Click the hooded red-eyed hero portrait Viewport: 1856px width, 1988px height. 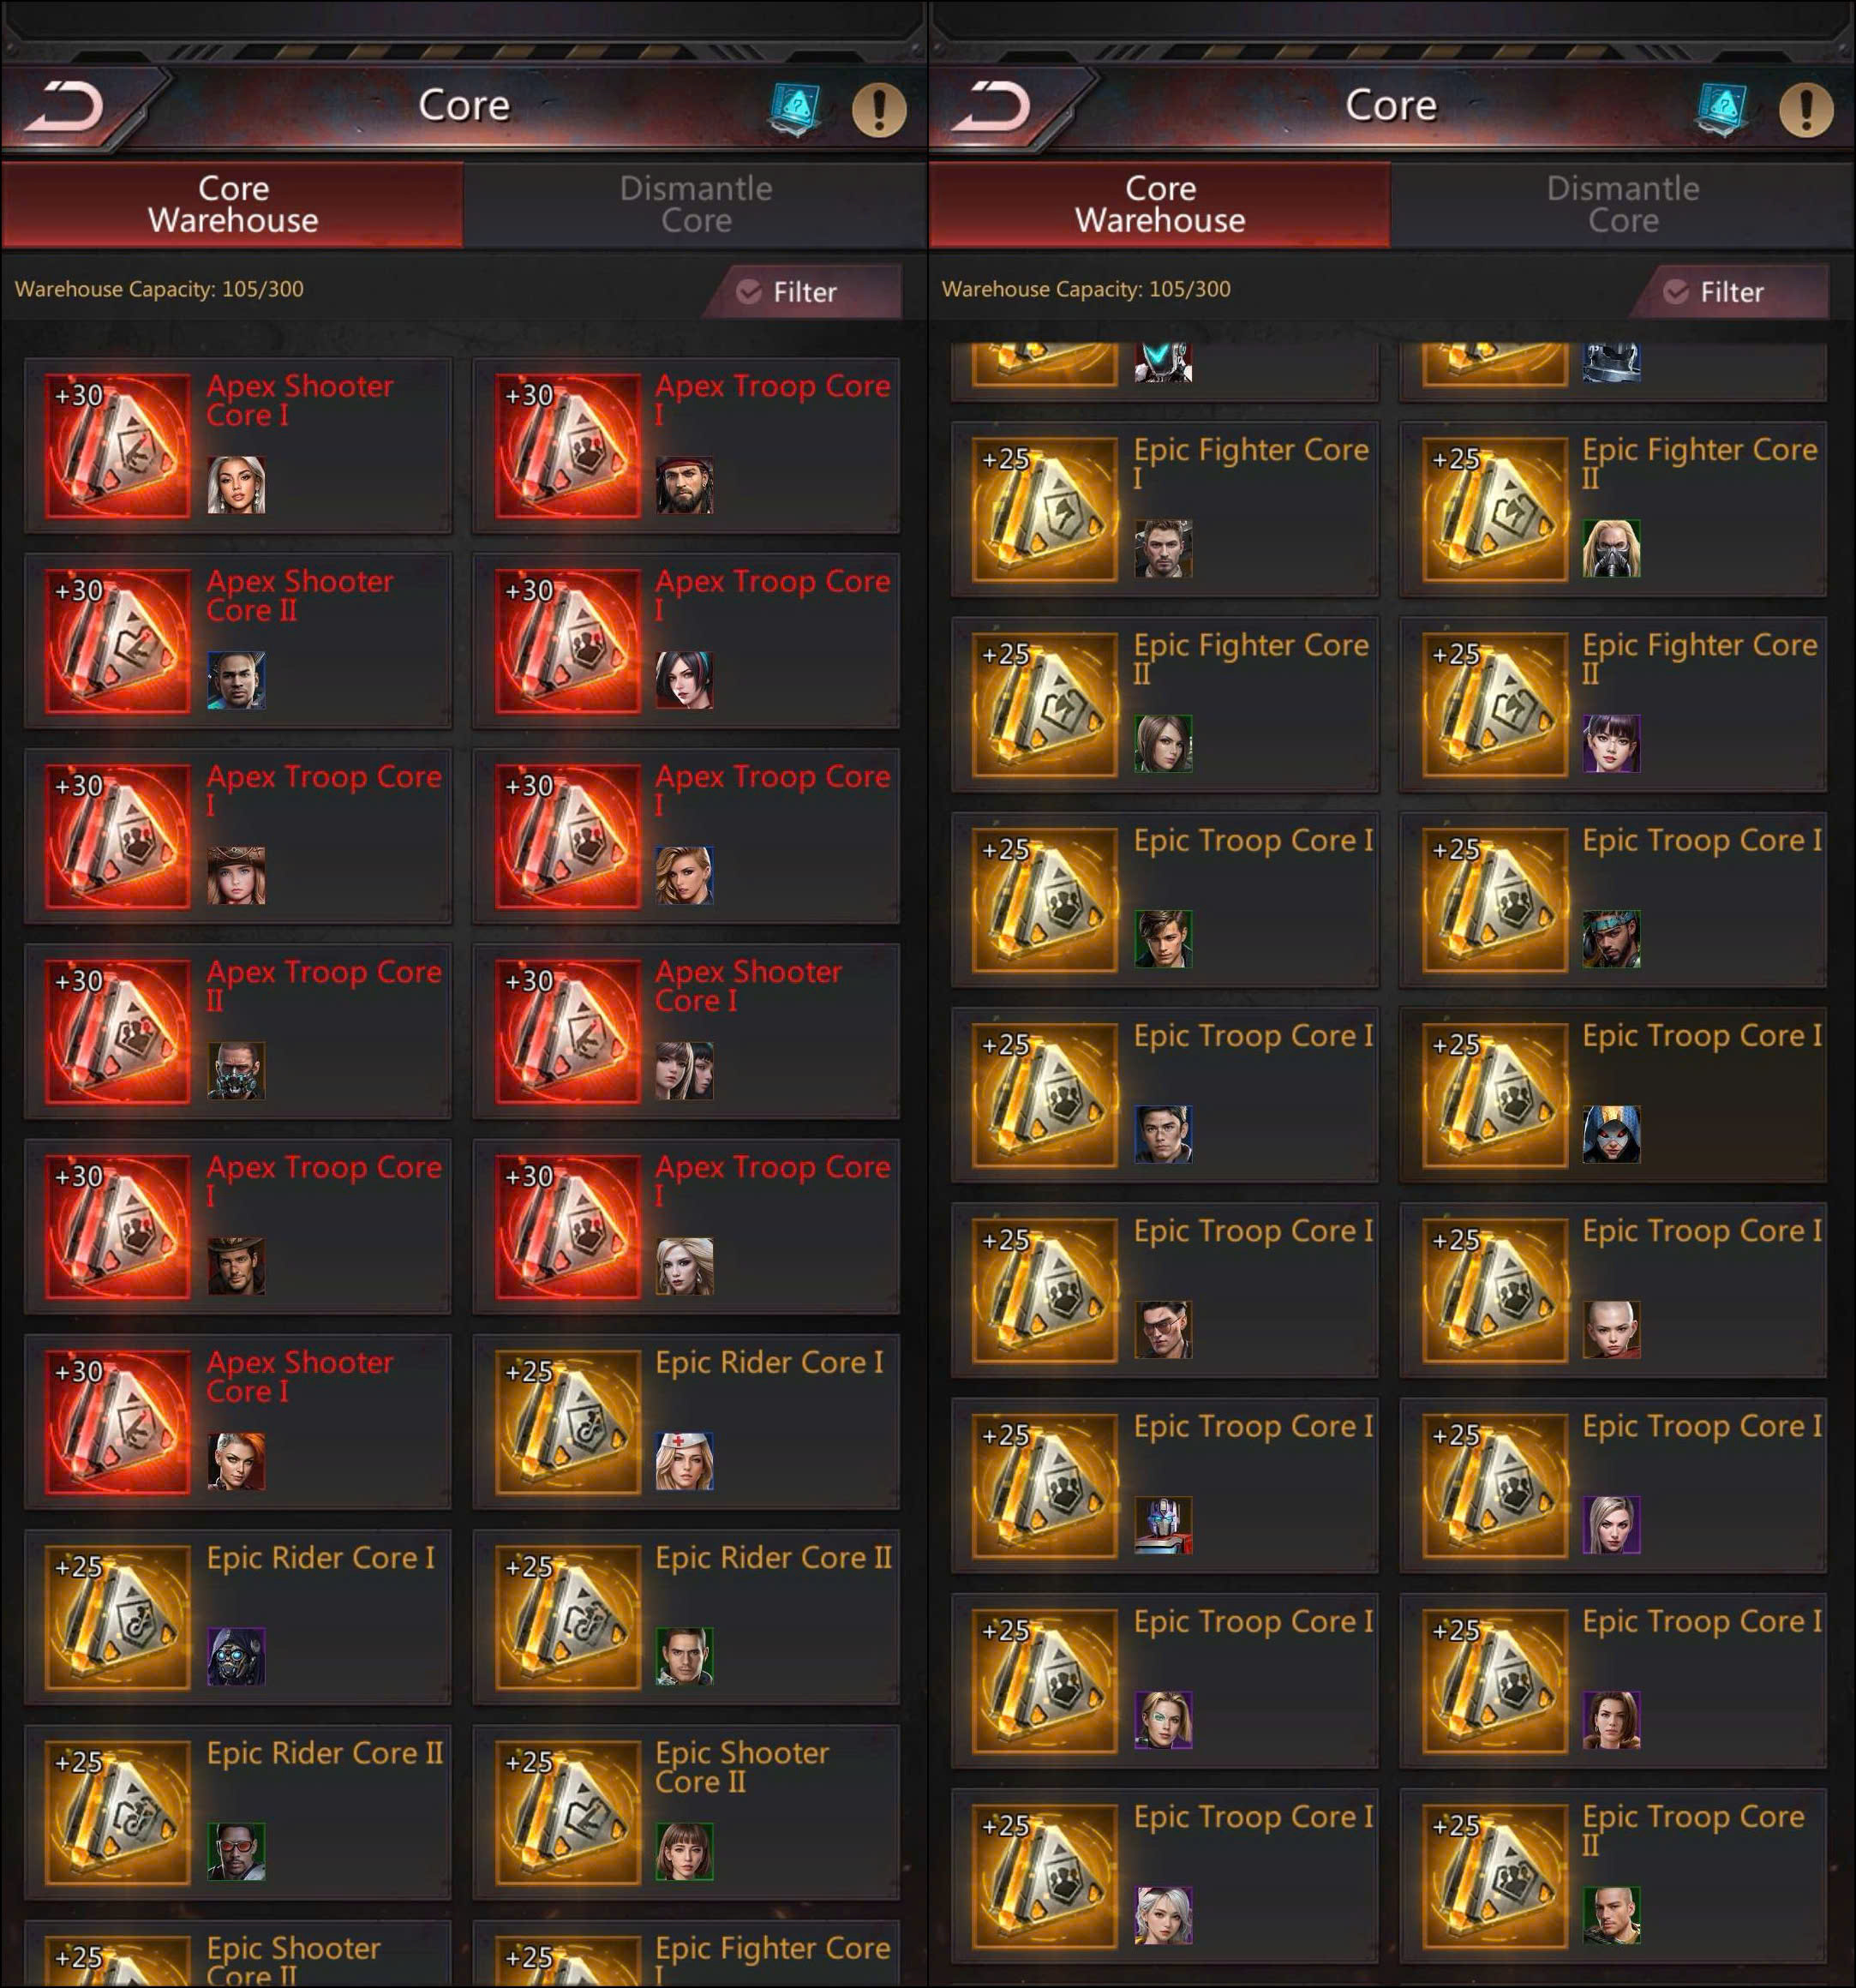pos(1611,1134)
